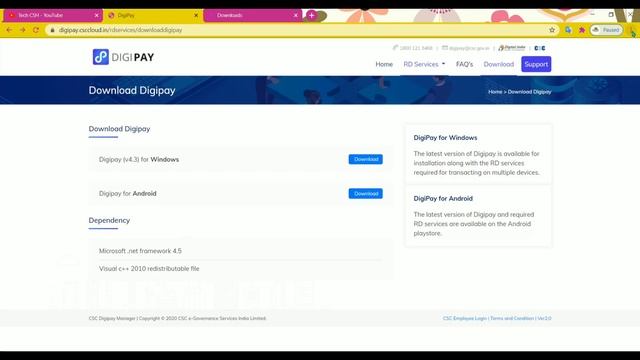Viewport: 640px width, 360px height.
Task: Click the Paused profile button
Action: [606, 30]
